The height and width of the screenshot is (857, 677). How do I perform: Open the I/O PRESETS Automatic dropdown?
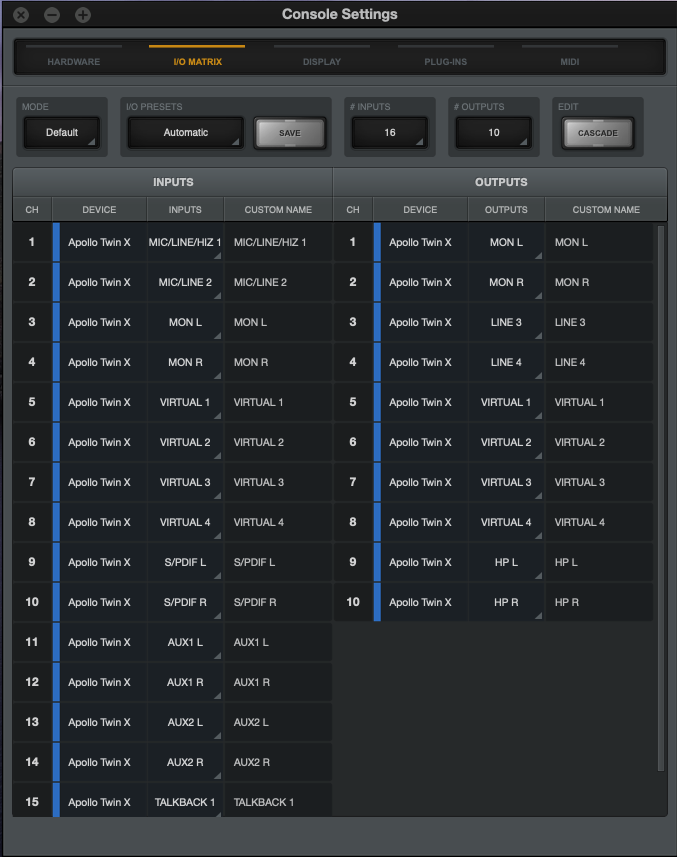tap(186, 133)
